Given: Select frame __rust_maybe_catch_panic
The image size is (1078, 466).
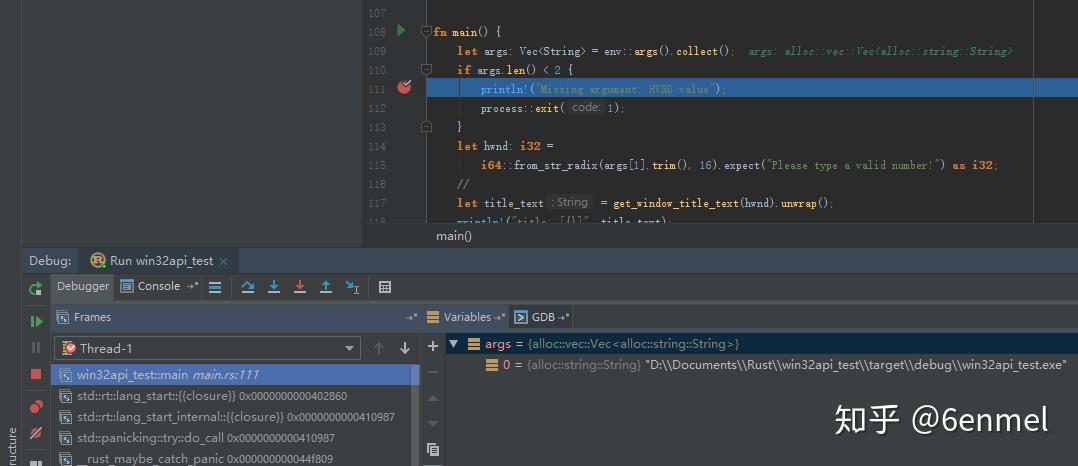Looking at the screenshot, I should point(231,458).
